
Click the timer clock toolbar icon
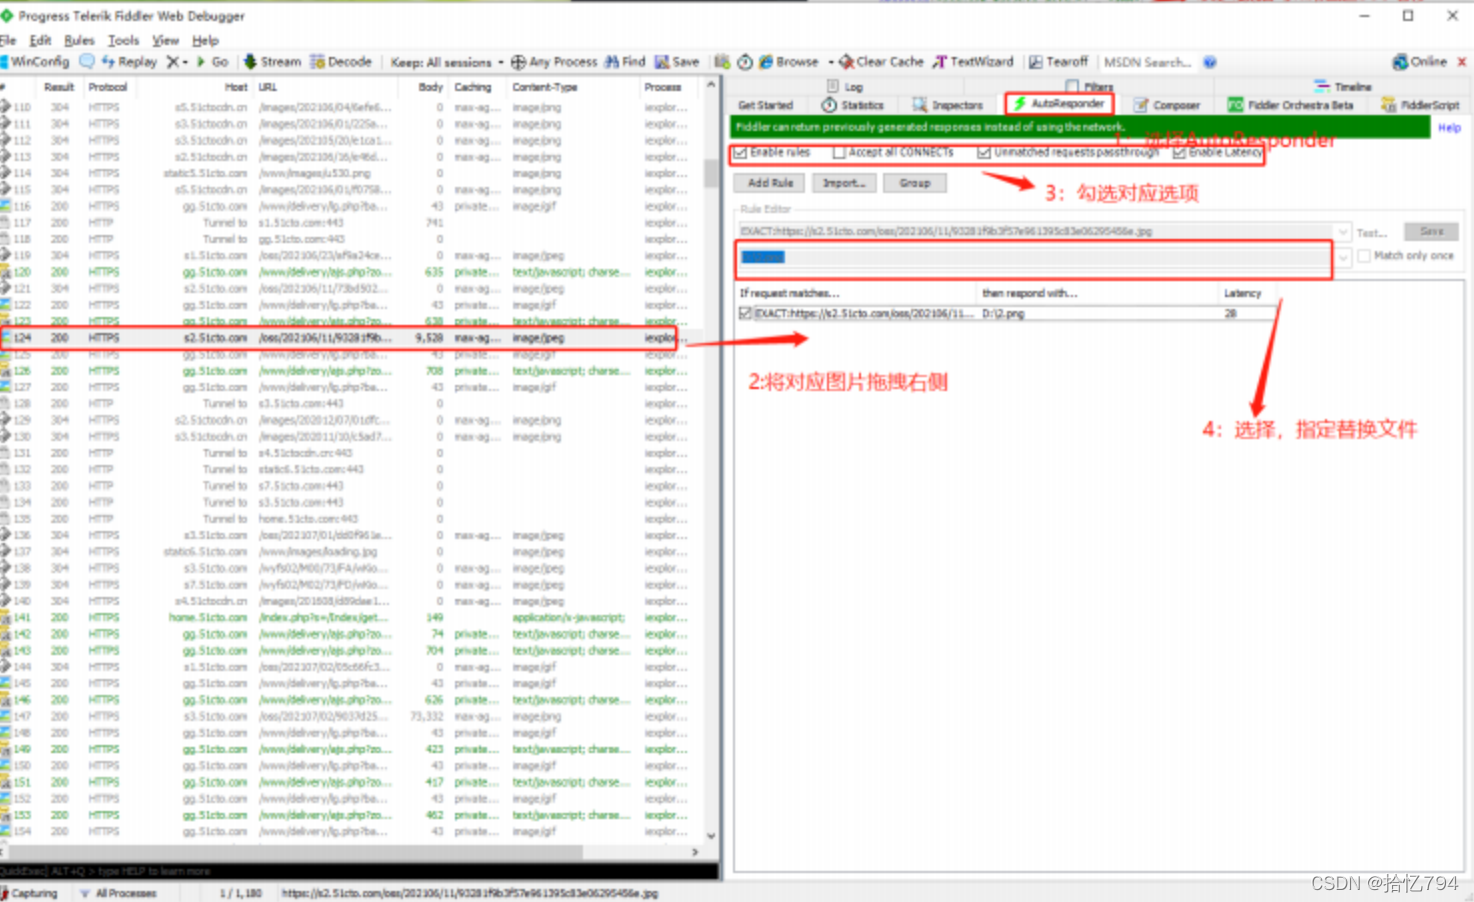click(745, 62)
